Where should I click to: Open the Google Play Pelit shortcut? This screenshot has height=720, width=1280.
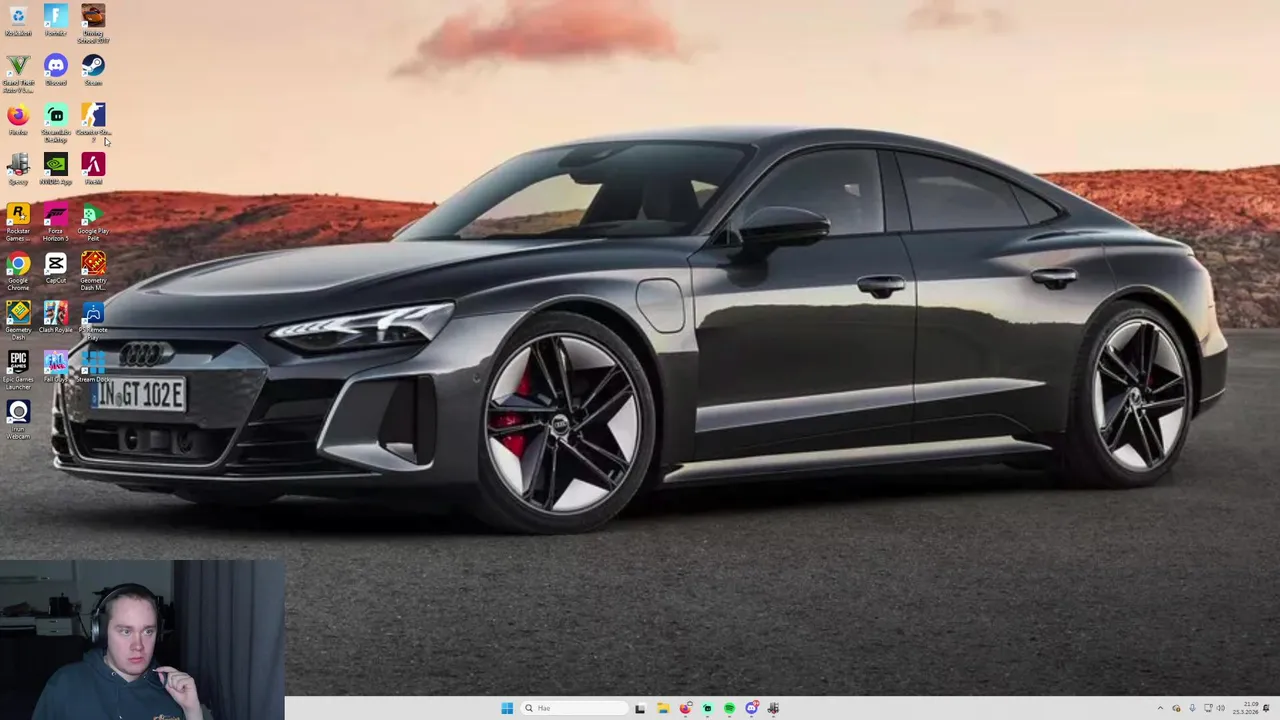tap(93, 222)
